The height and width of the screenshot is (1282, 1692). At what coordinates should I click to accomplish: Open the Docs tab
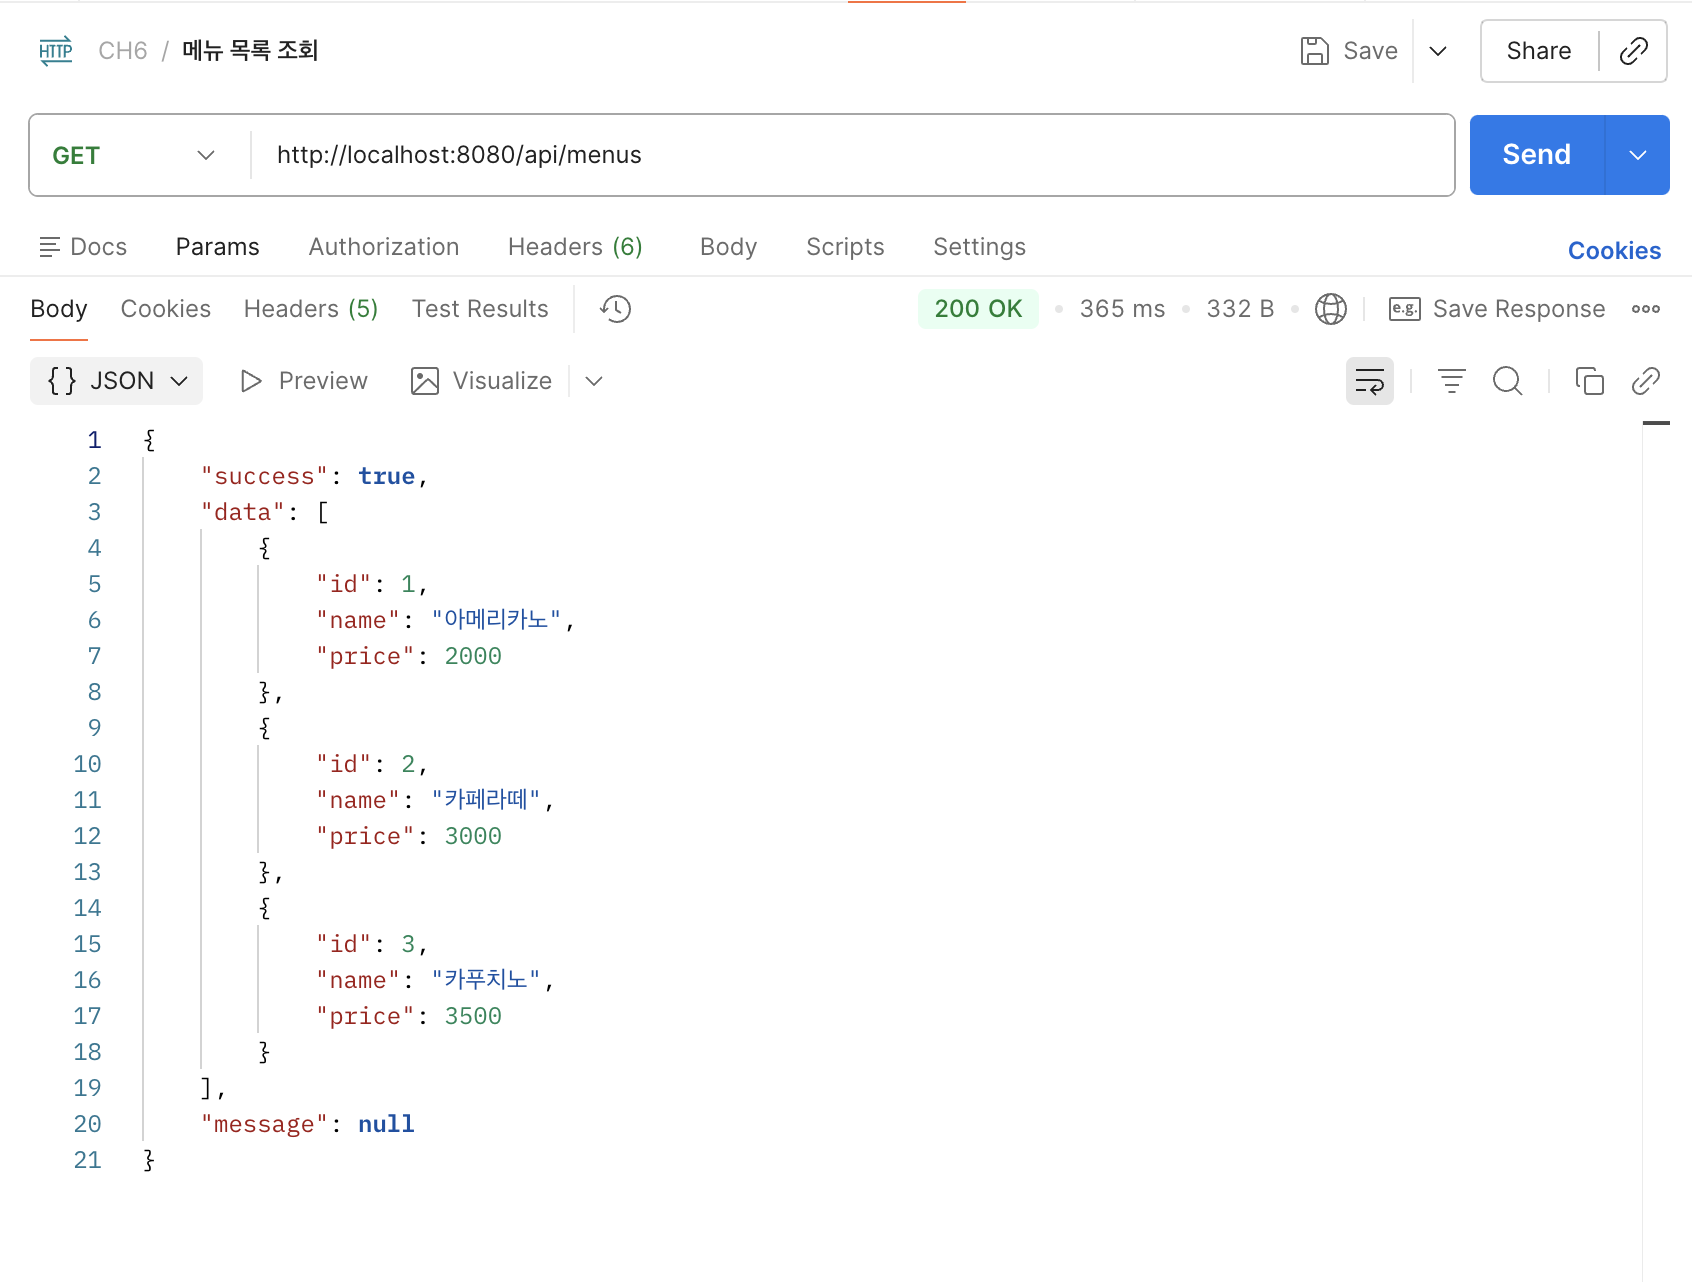[x=83, y=247]
